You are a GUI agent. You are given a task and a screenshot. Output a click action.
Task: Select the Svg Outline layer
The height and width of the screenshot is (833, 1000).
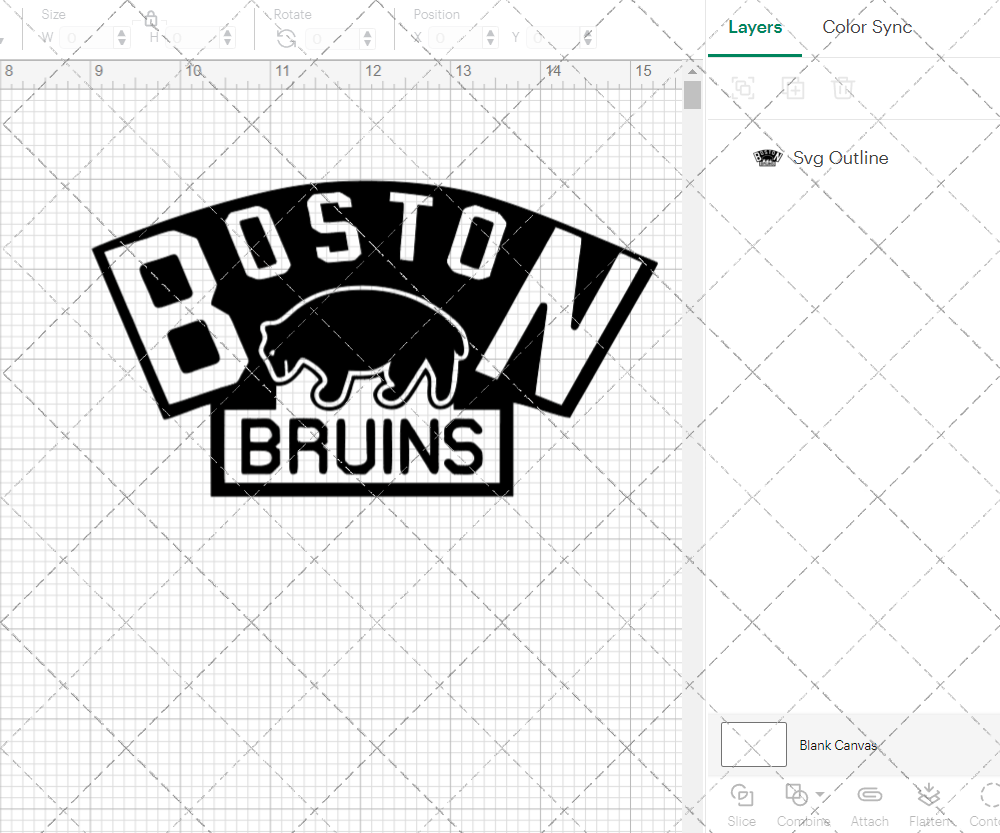(x=853, y=158)
